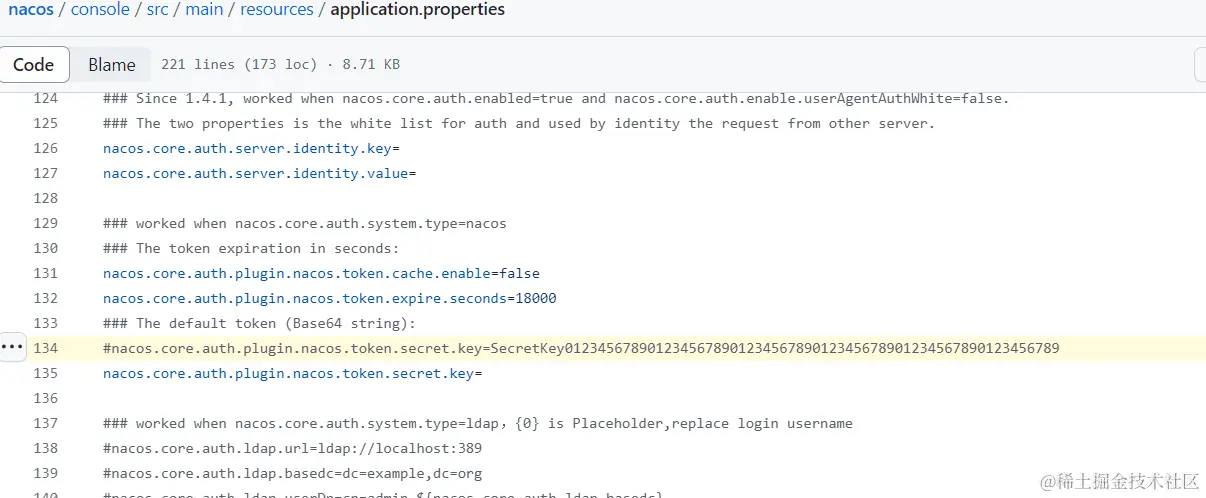Switch to the Code view tab
Viewport: 1206px width, 498px height.
pyautogui.click(x=34, y=65)
